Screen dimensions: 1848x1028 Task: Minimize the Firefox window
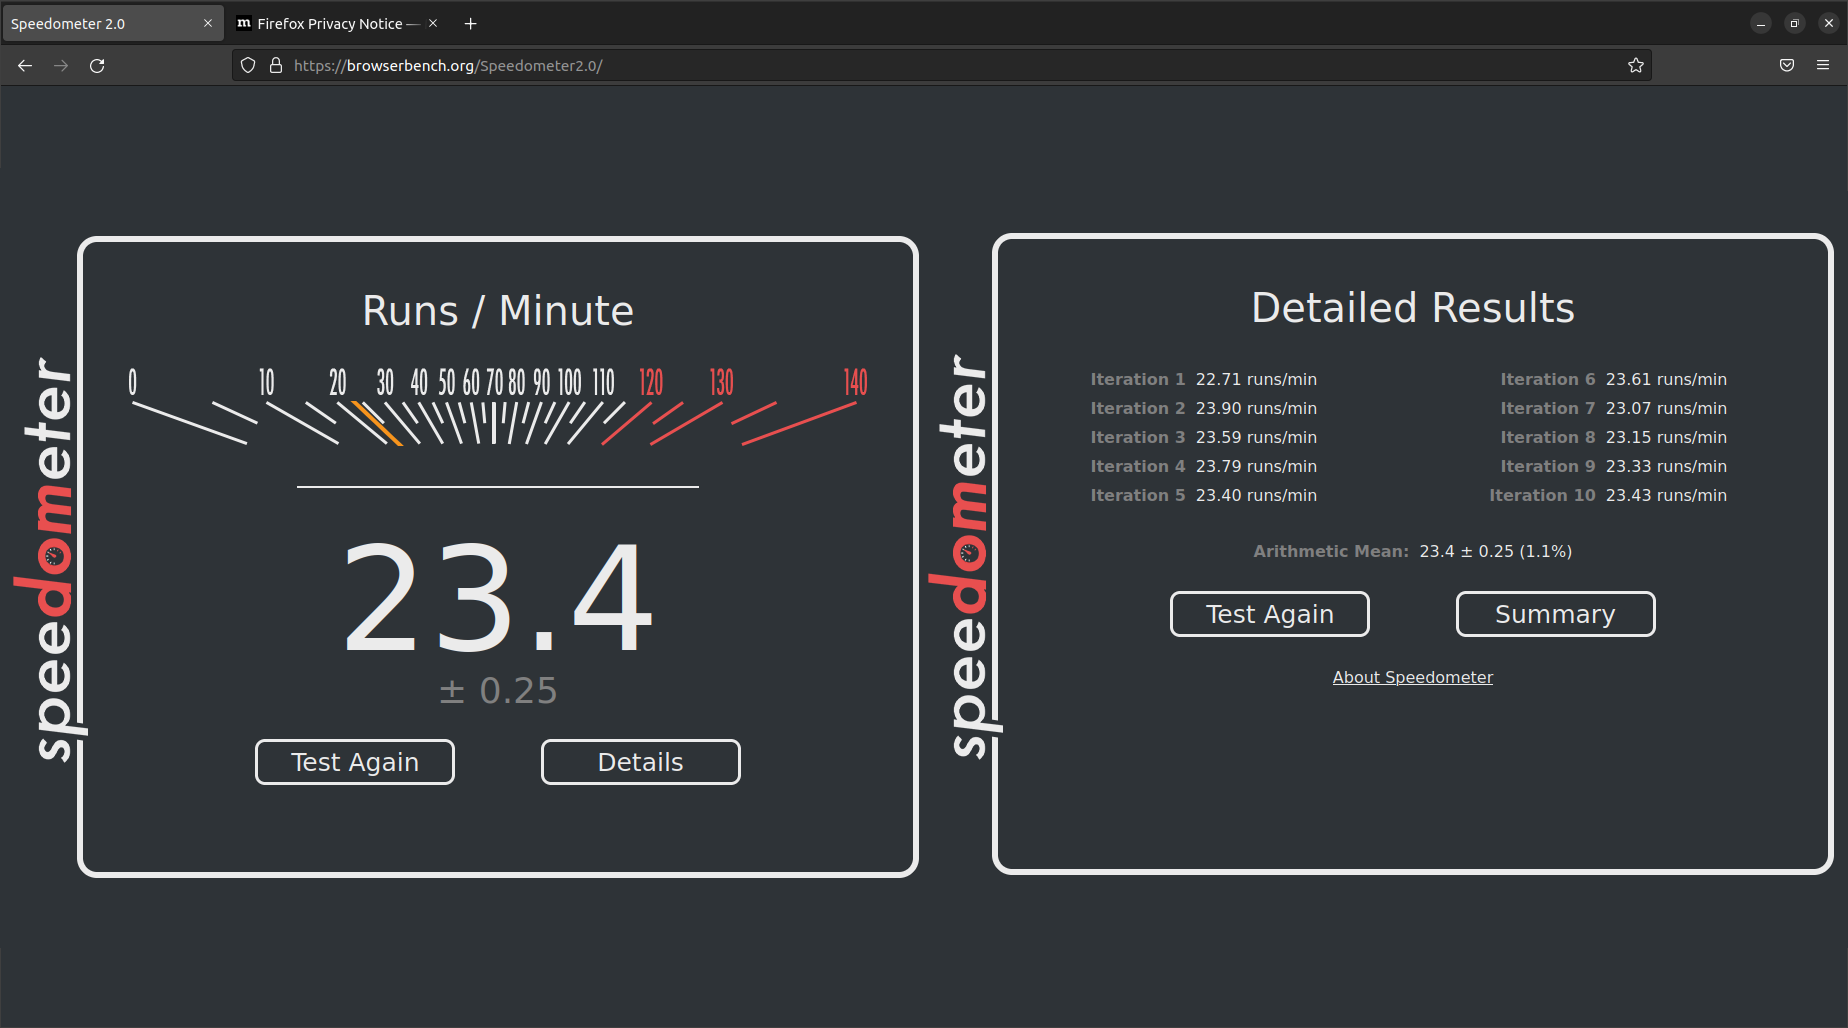click(x=1761, y=23)
